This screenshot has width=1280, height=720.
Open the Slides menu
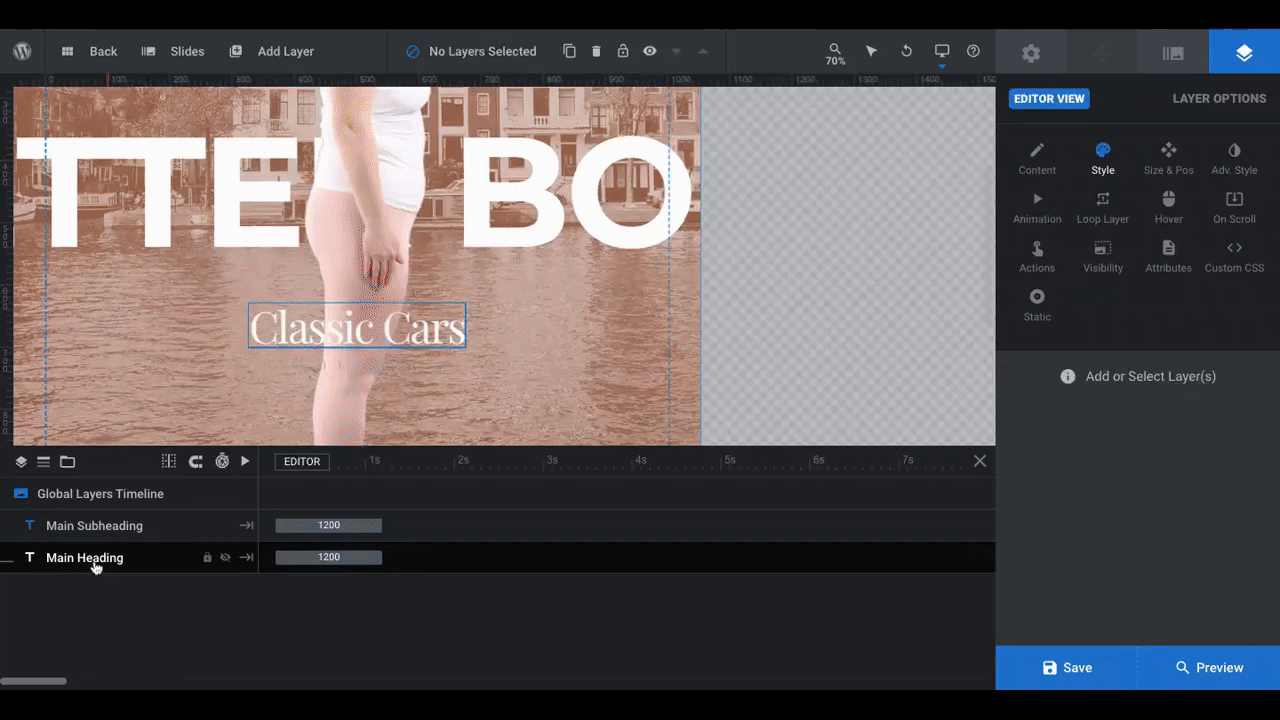pyautogui.click(x=173, y=51)
